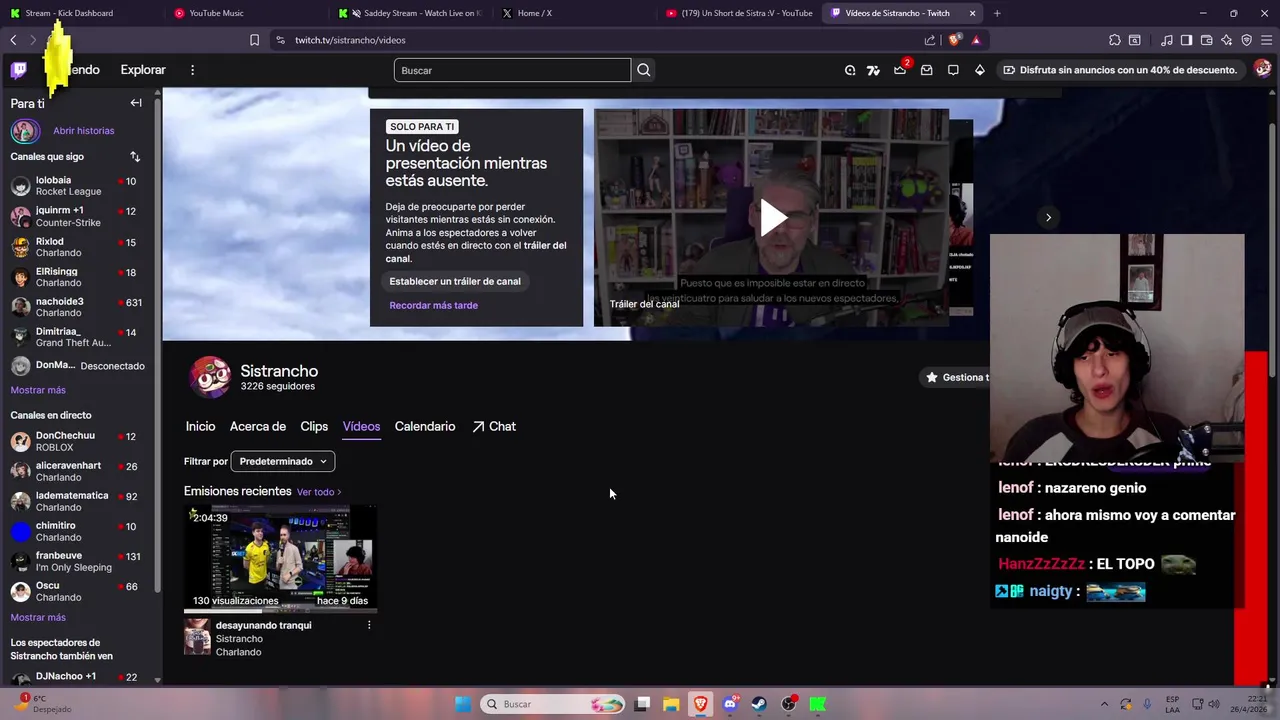
Task: Open the Twitch notifications crown icon
Action: pyautogui.click(x=900, y=70)
